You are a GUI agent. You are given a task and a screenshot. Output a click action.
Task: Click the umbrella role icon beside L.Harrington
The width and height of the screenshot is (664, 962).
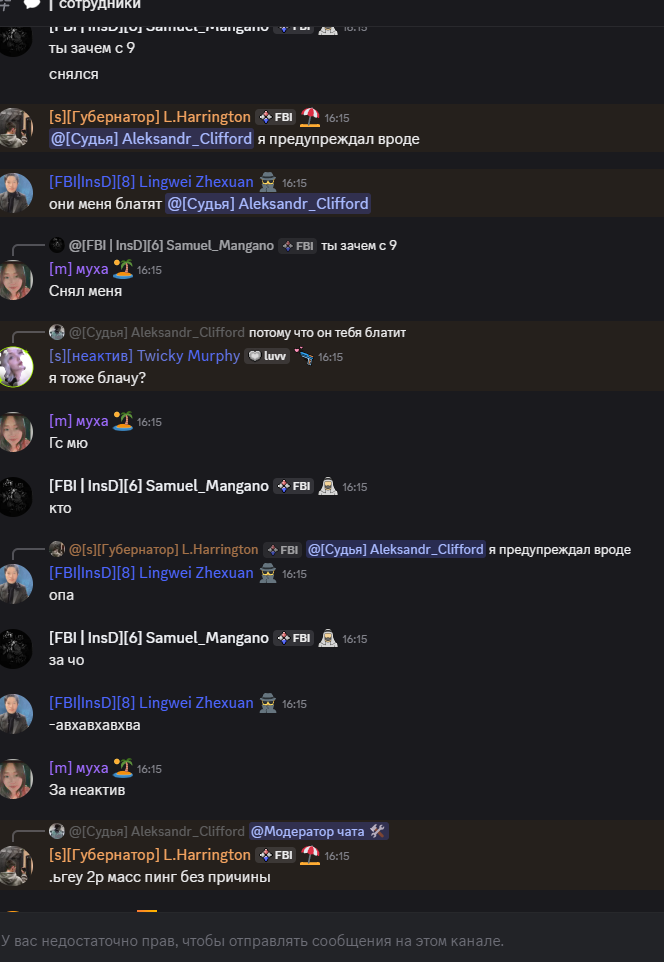[310, 117]
